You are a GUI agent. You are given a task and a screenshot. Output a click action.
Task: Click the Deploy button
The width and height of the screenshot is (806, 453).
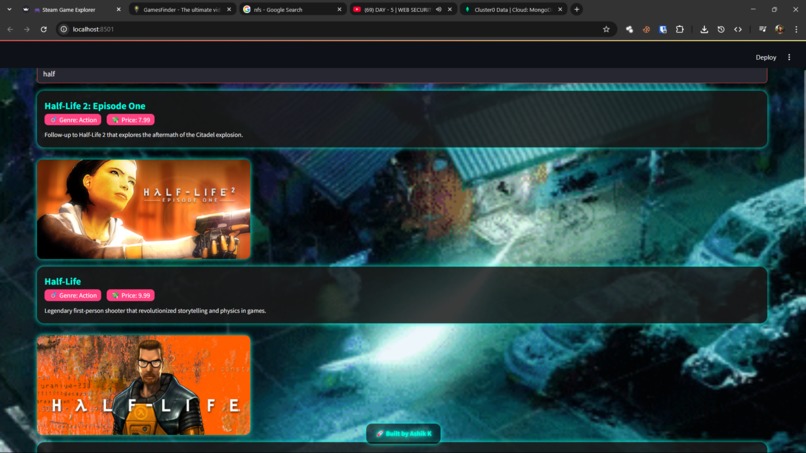pyautogui.click(x=765, y=57)
